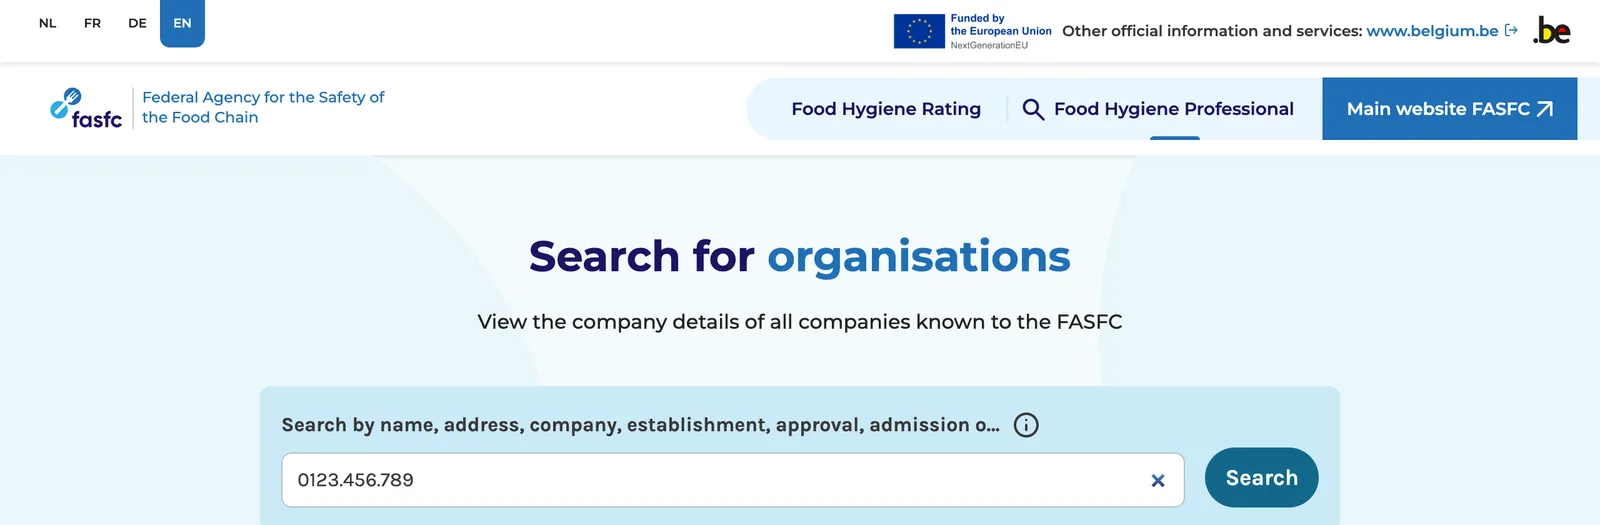Click the arrow icon on Main website FASFC

tap(1545, 109)
